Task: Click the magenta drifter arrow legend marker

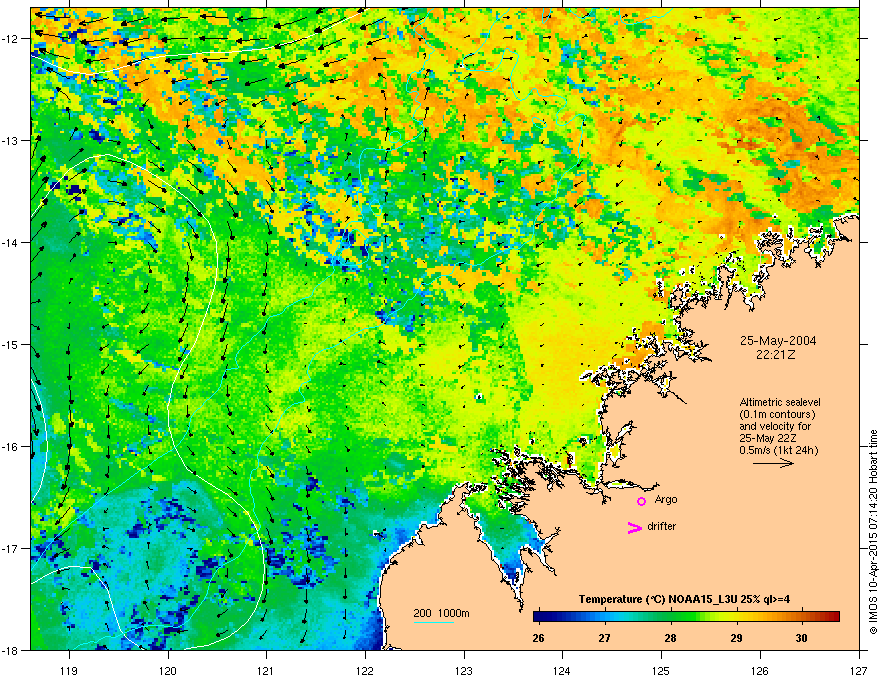Action: coord(634,527)
